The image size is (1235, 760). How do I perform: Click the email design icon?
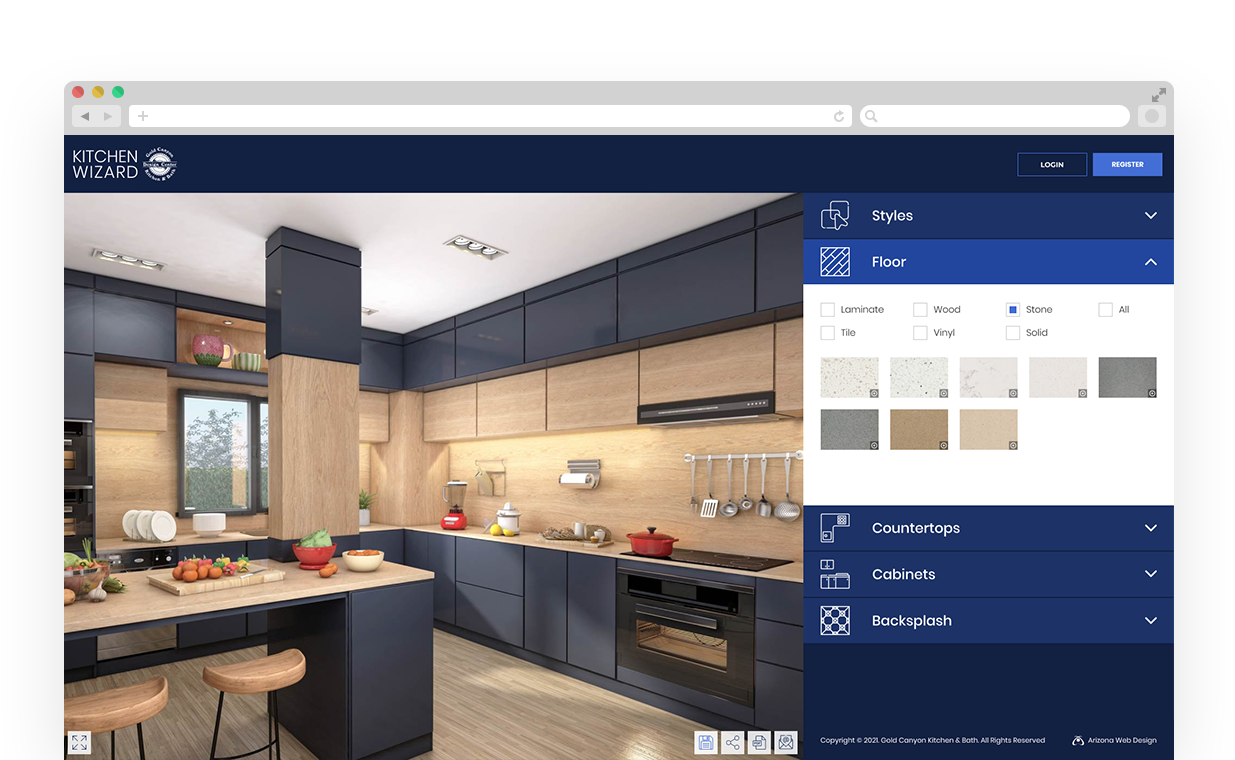[786, 742]
